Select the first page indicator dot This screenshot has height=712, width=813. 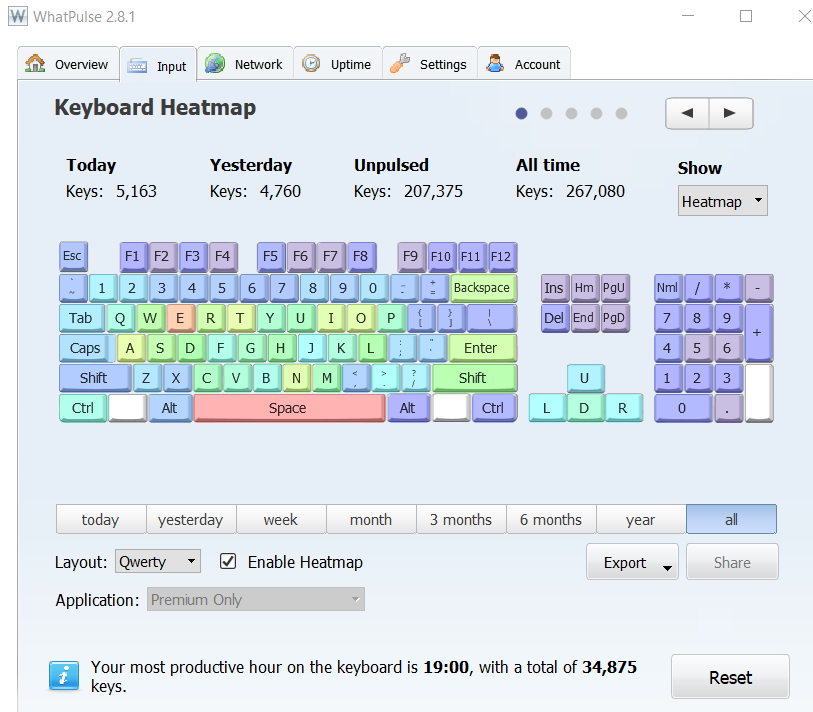[522, 114]
